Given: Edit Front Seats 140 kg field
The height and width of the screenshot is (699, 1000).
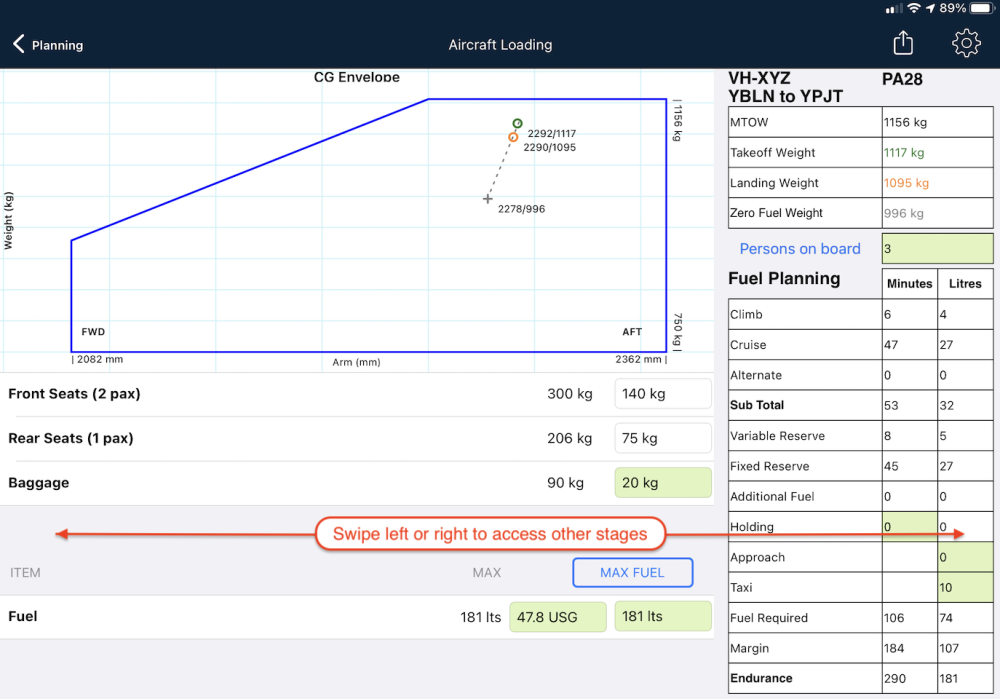Looking at the screenshot, I should [x=663, y=394].
